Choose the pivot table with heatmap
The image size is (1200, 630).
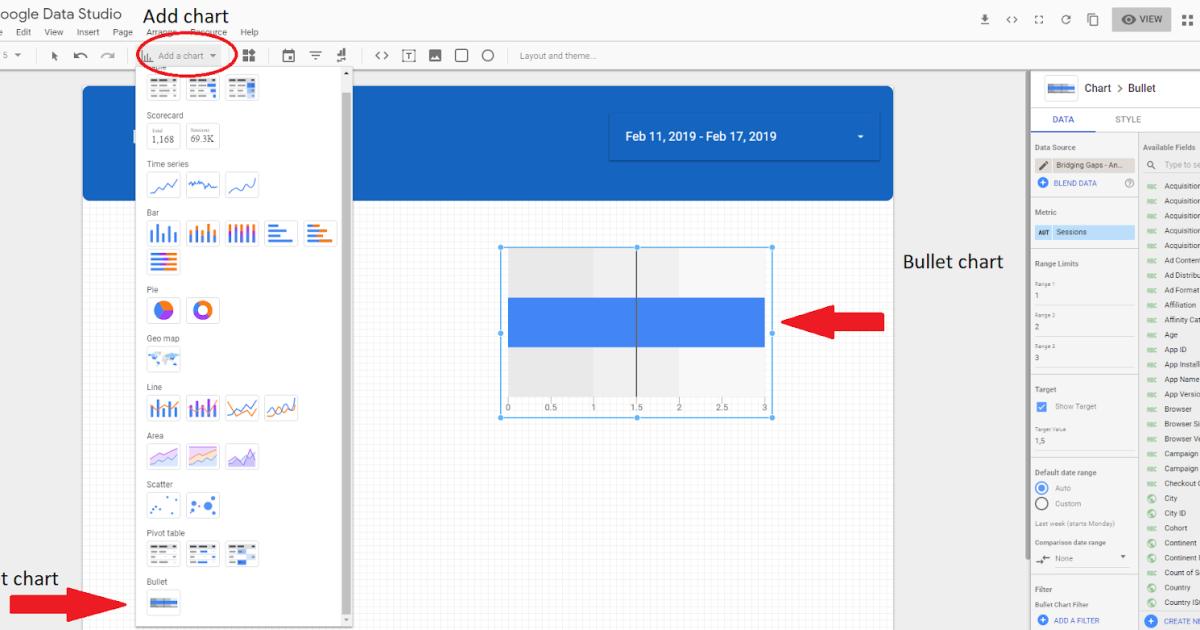242,553
